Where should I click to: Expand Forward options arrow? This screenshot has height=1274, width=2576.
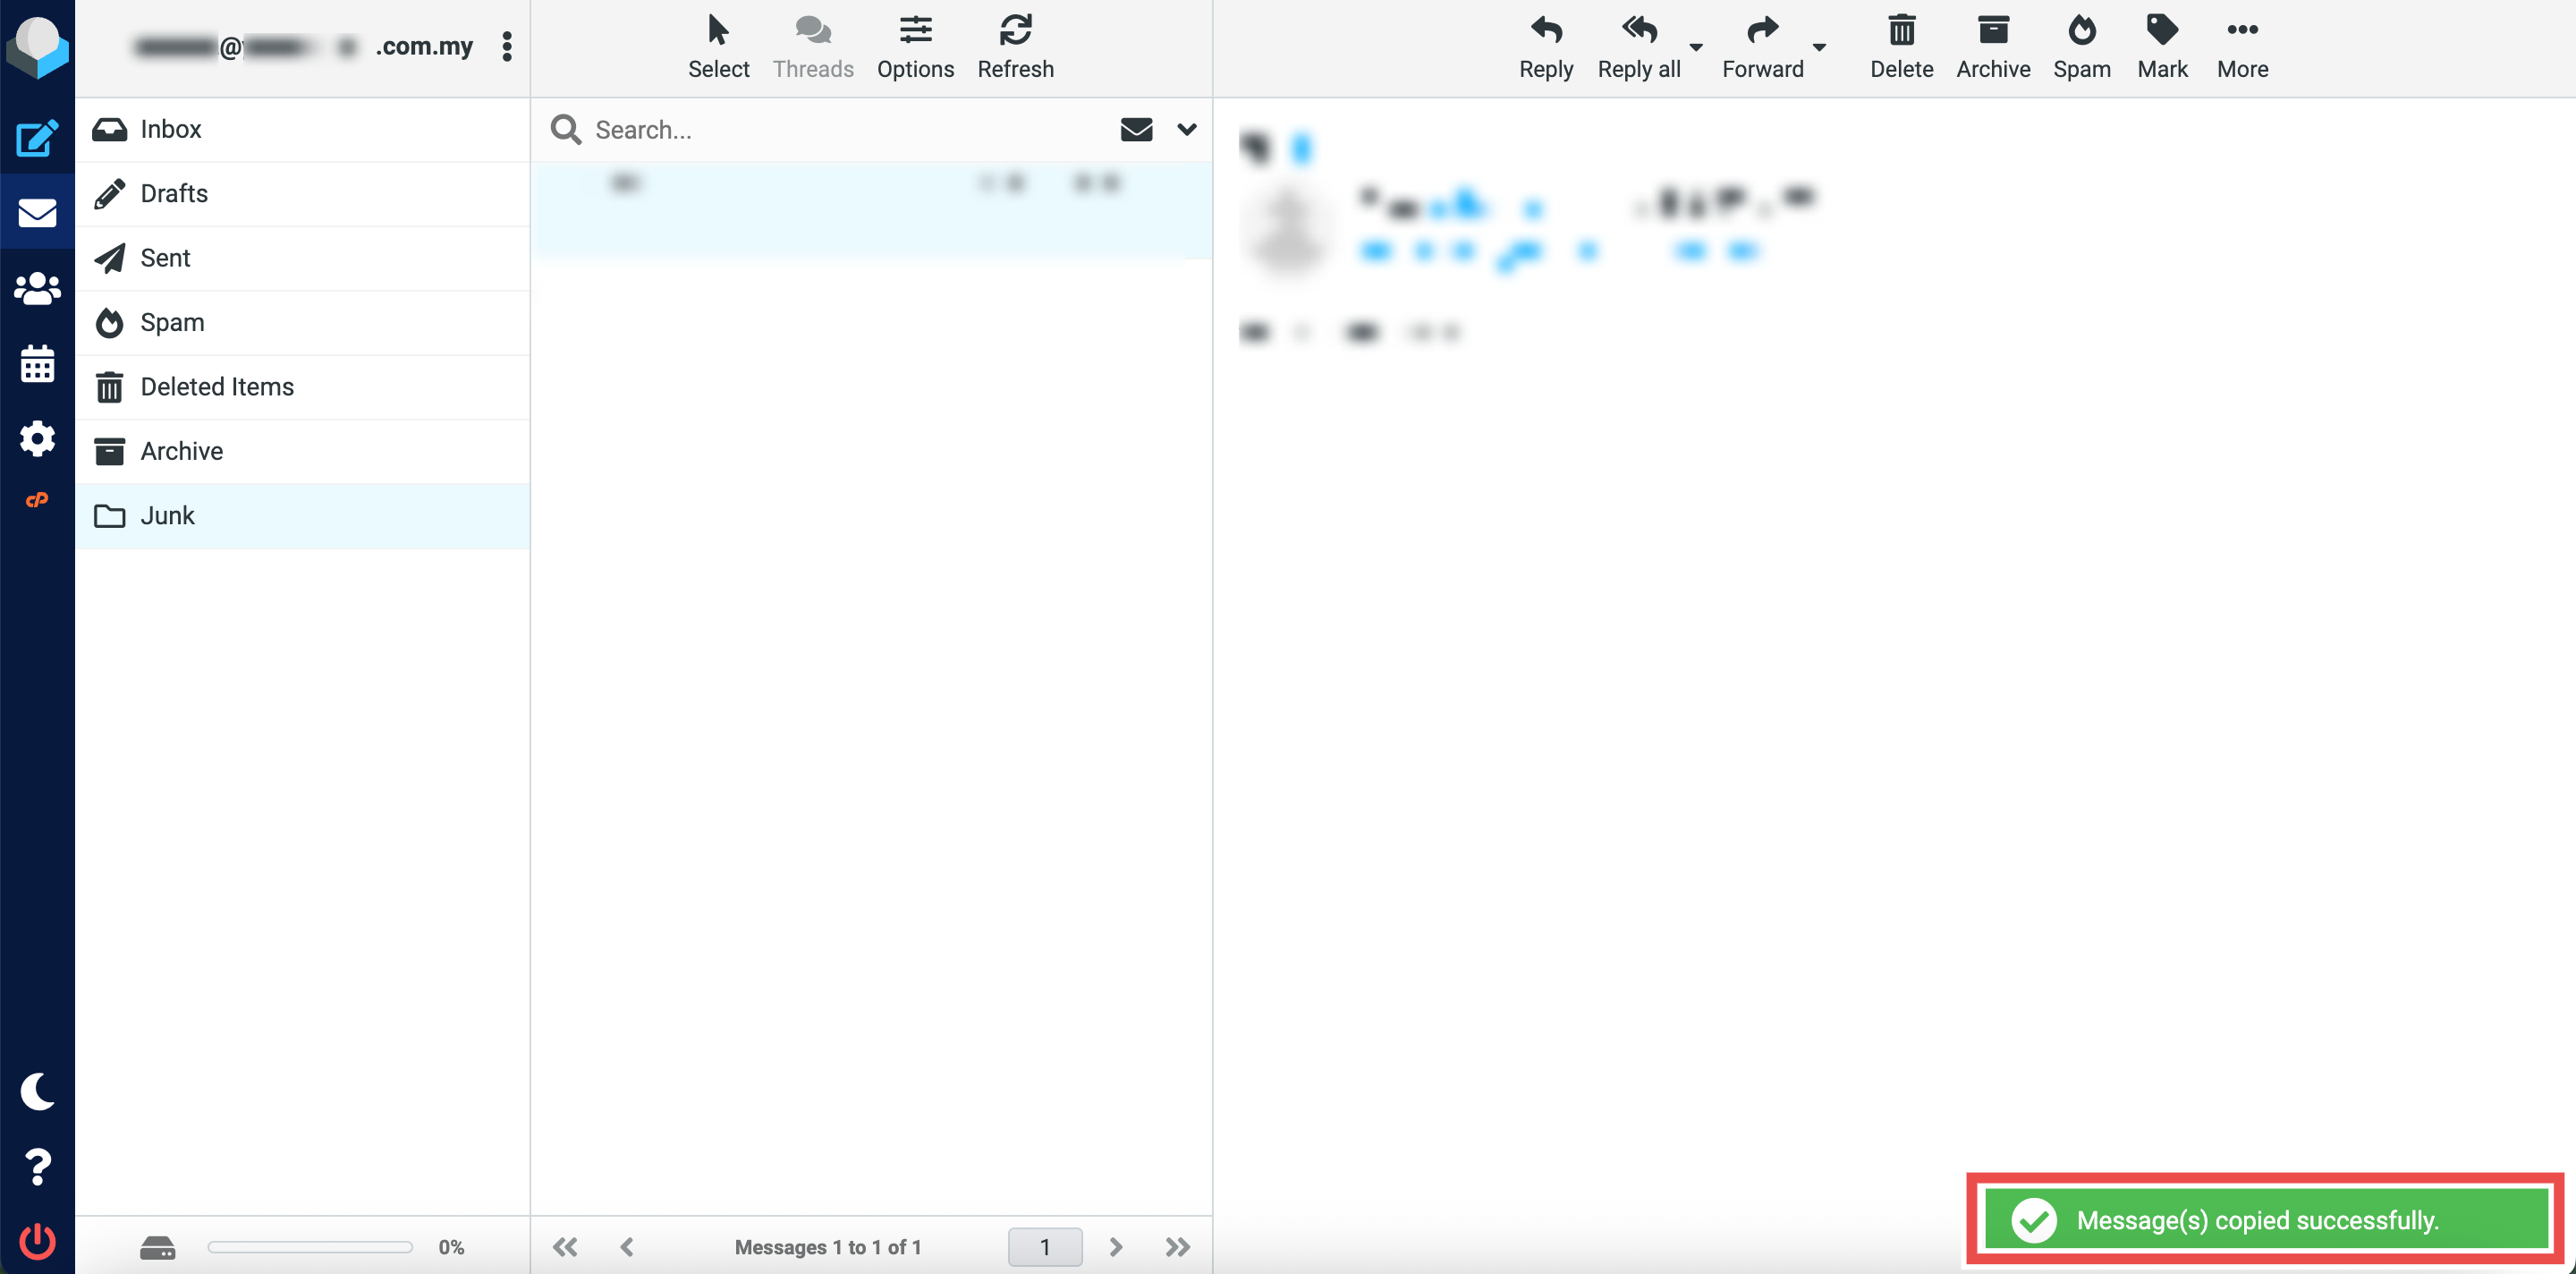[x=1819, y=46]
